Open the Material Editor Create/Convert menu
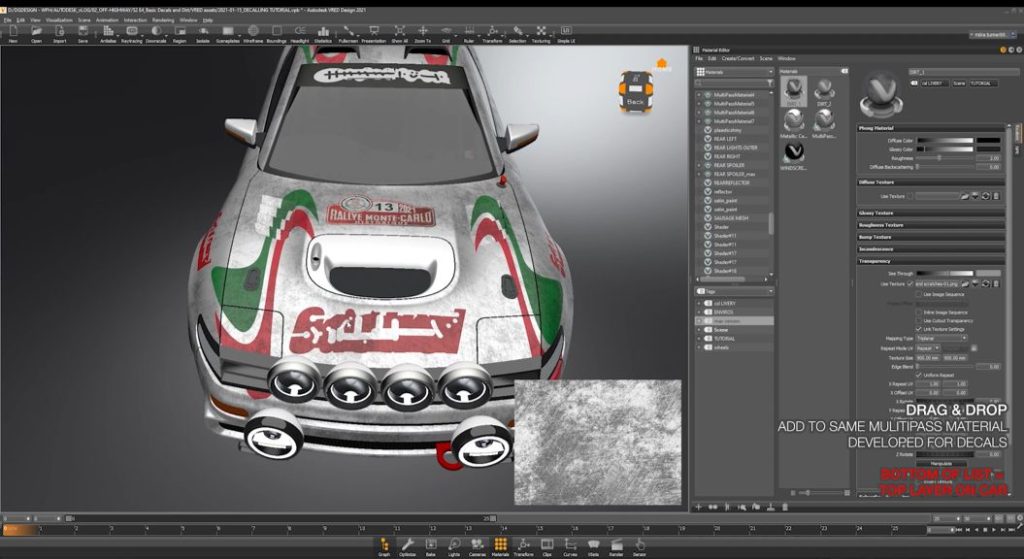The height and width of the screenshot is (559, 1024). point(737,59)
